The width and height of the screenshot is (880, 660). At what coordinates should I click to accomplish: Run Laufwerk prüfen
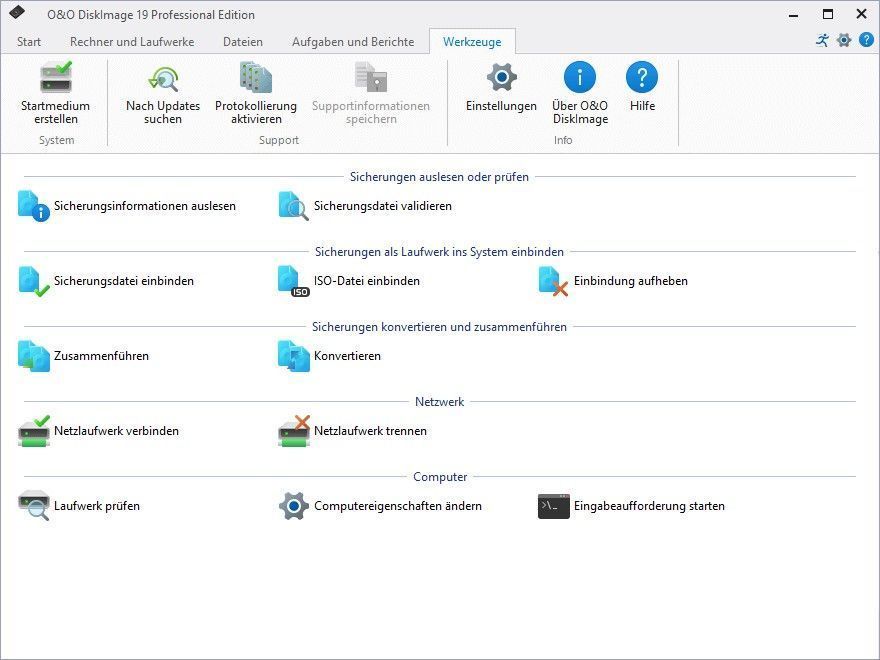point(79,506)
